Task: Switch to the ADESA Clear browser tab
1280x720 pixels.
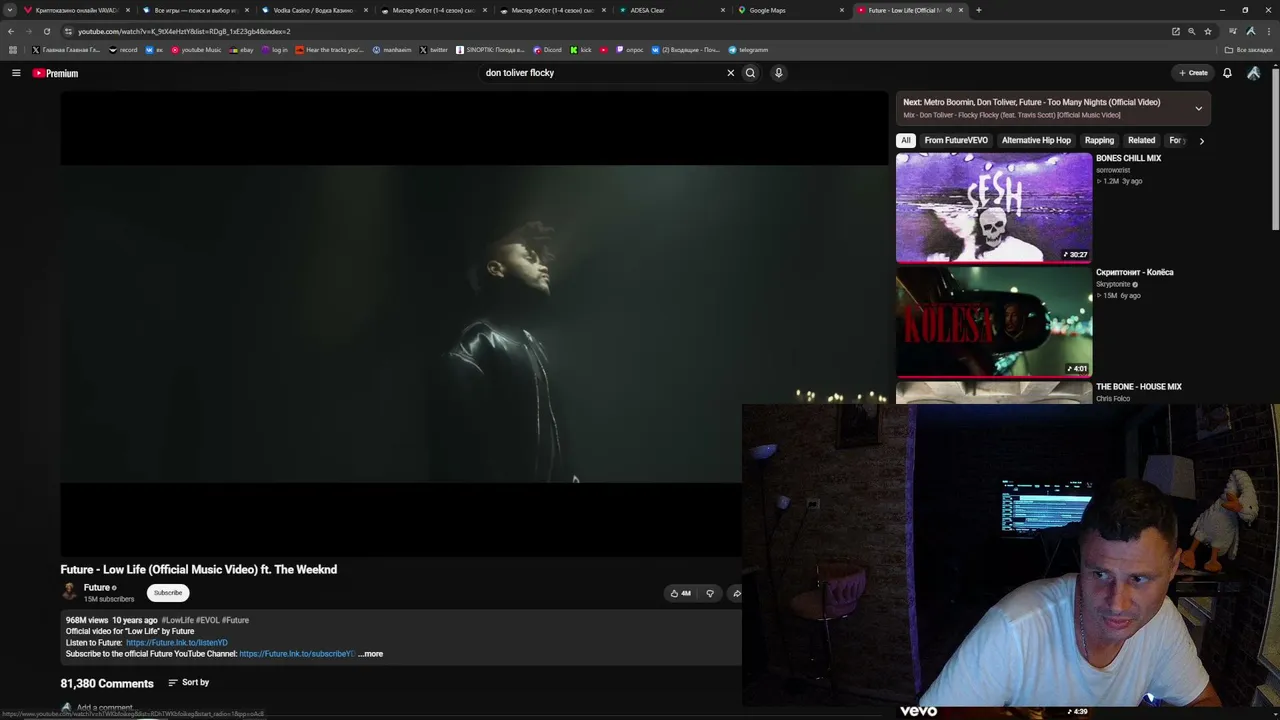Action: pos(670,10)
